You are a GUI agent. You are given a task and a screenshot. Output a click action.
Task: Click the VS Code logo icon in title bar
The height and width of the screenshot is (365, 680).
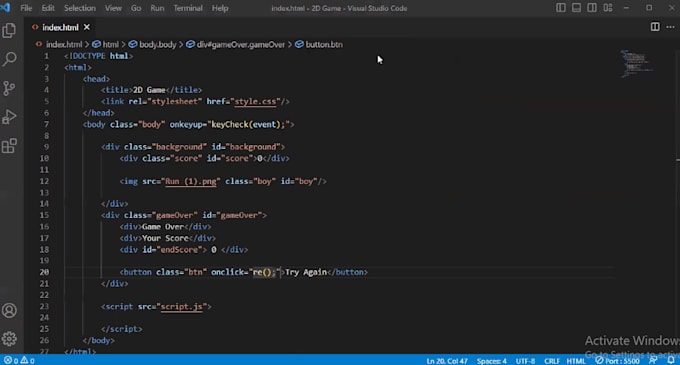coord(6,7)
